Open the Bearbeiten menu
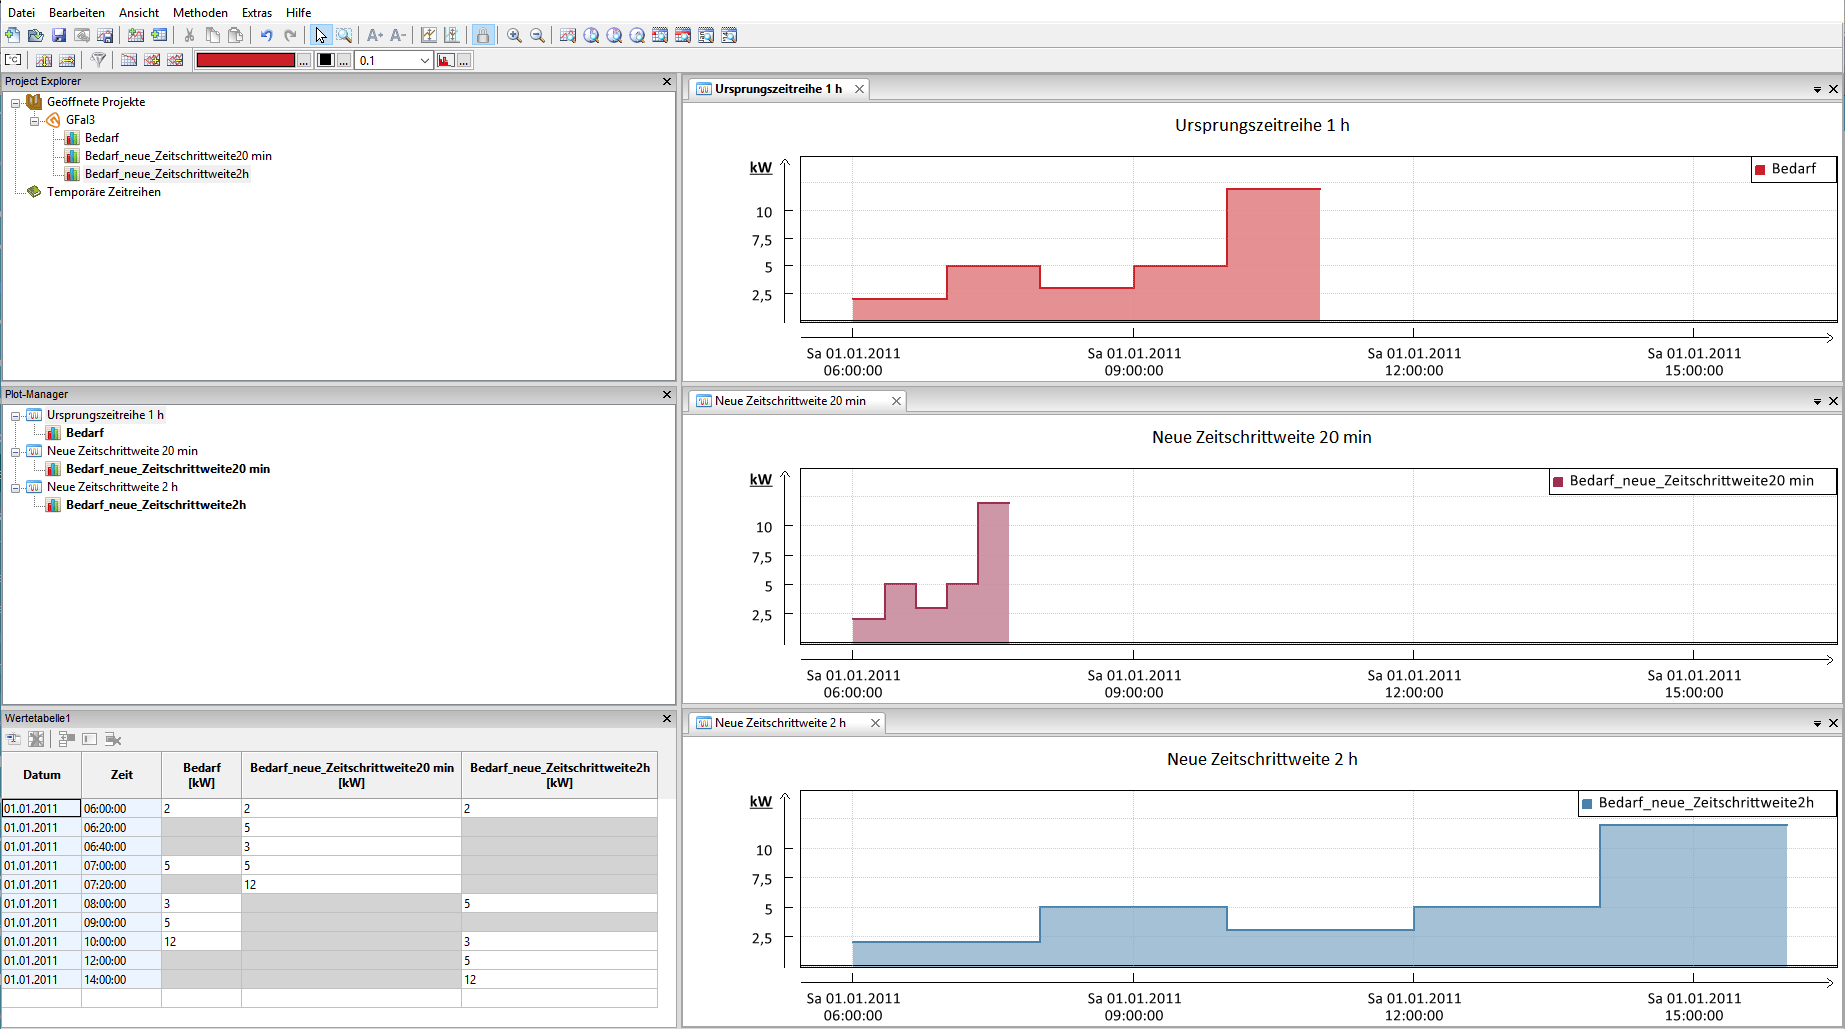Image resolution: width=1845 pixels, height=1029 pixels. 77,13
